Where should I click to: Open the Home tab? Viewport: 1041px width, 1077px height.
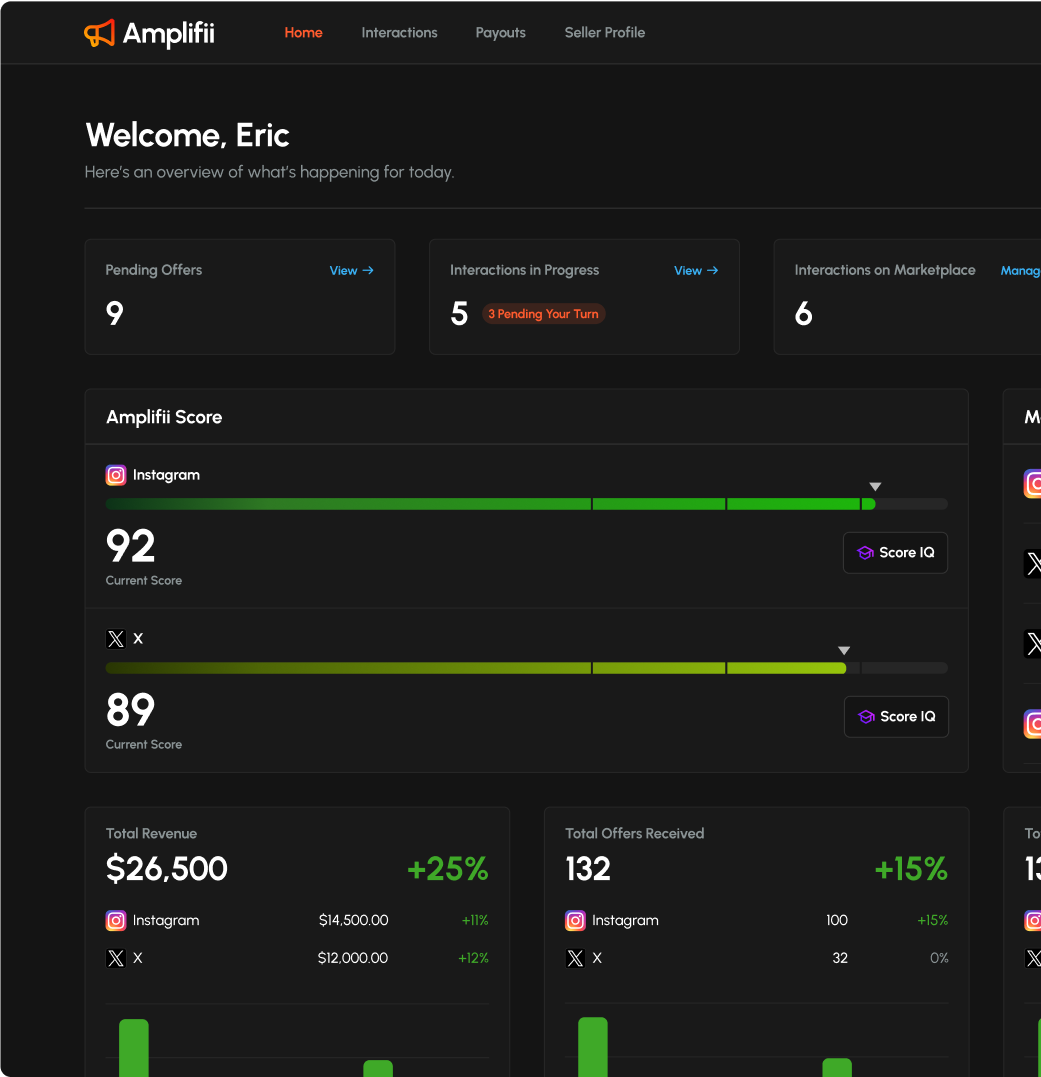tap(303, 33)
